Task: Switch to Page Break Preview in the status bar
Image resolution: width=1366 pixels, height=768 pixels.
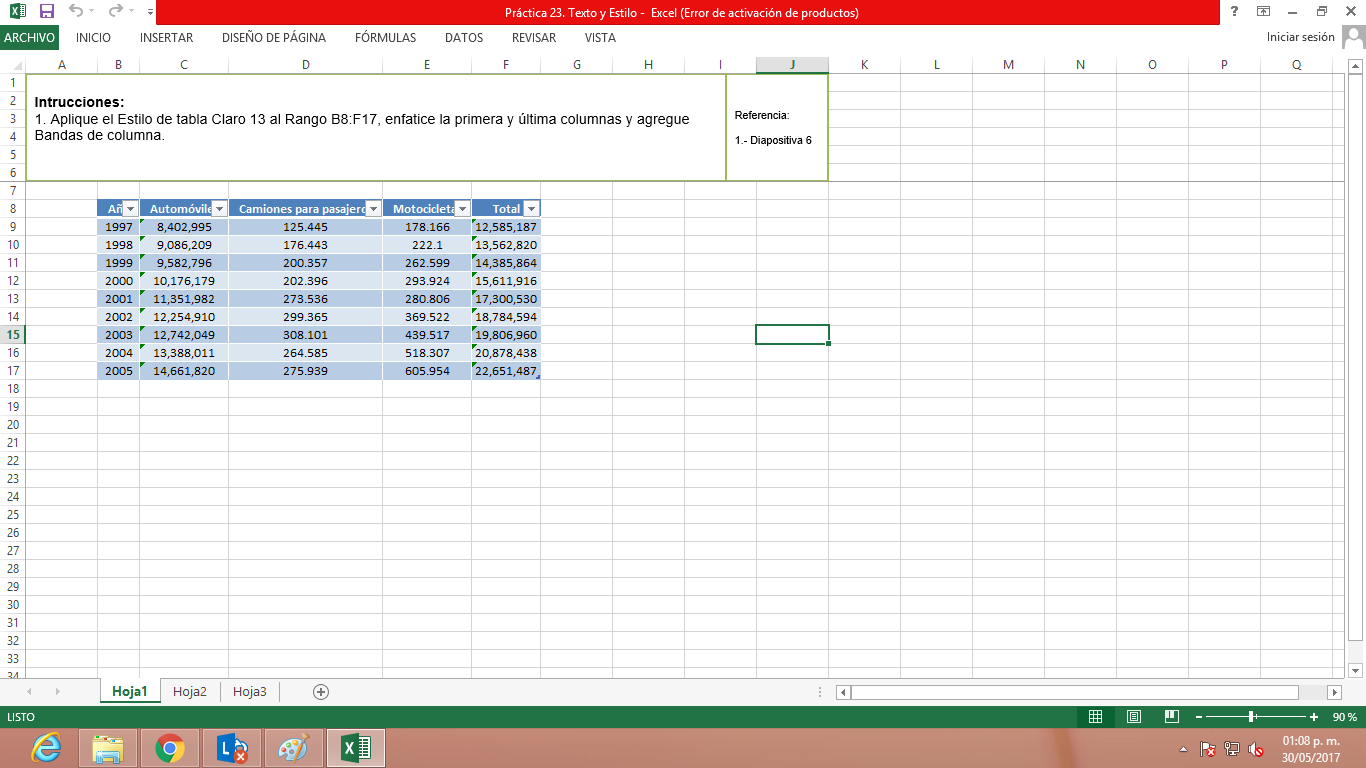Action: click(x=1172, y=716)
